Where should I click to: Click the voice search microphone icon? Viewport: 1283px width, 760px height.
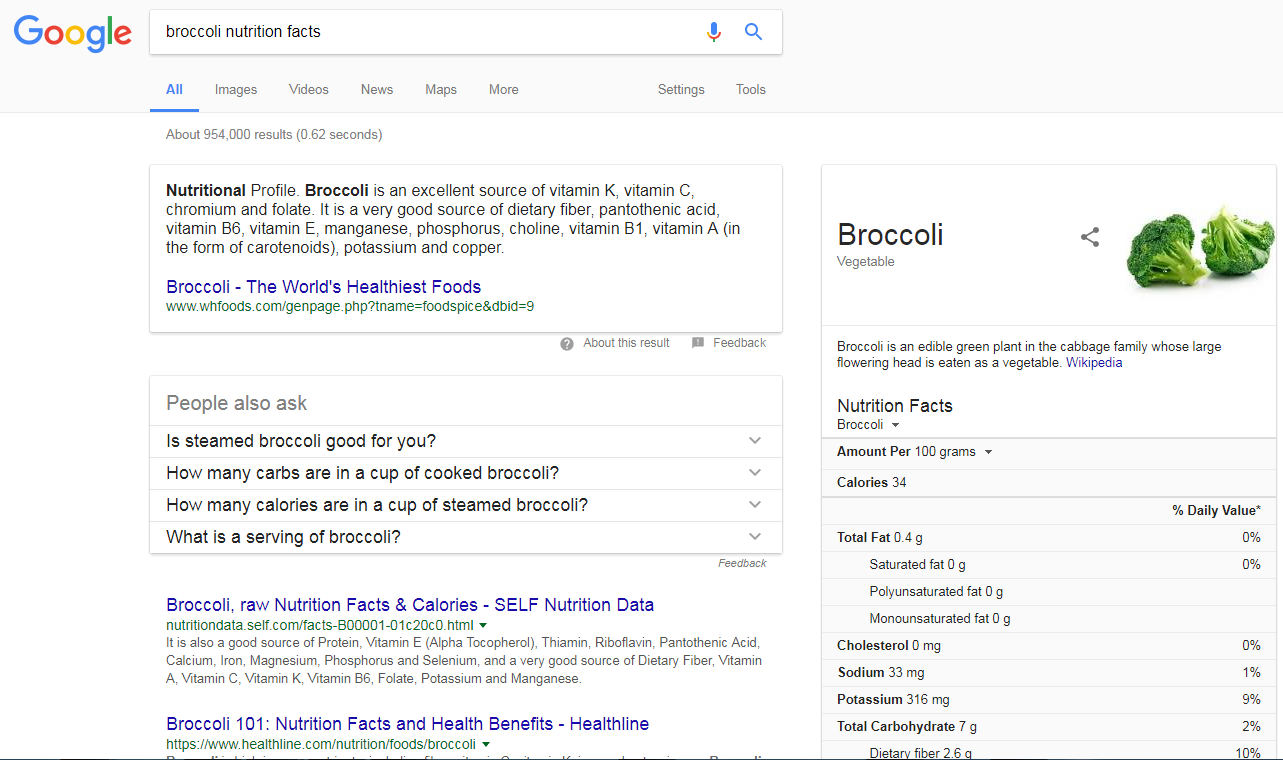pos(713,32)
